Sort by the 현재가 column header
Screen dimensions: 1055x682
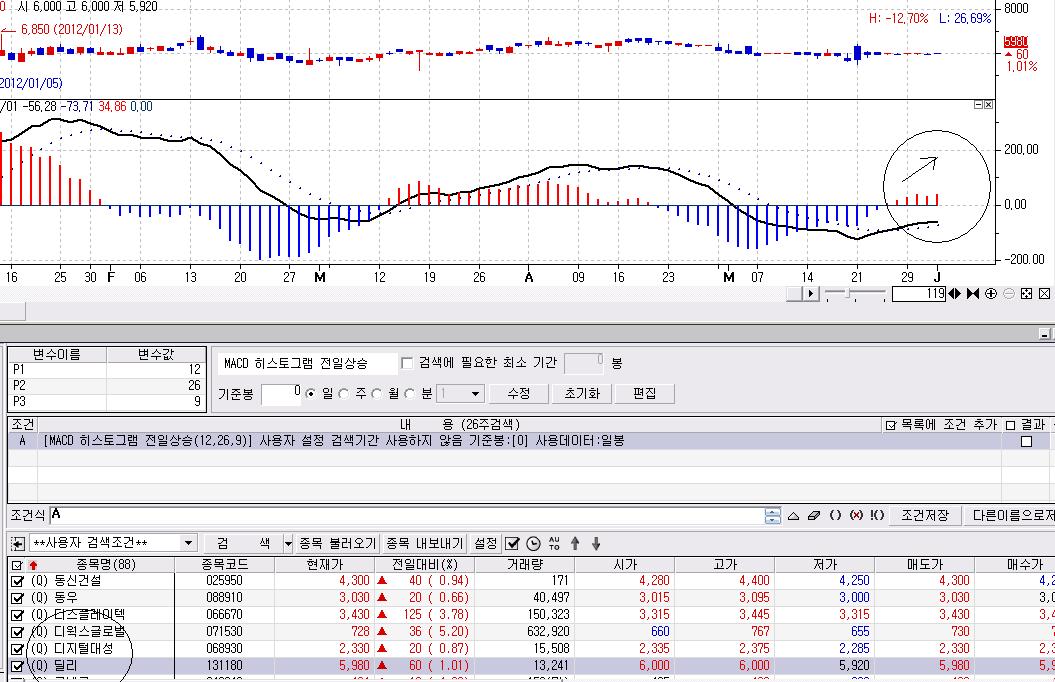click(x=325, y=565)
